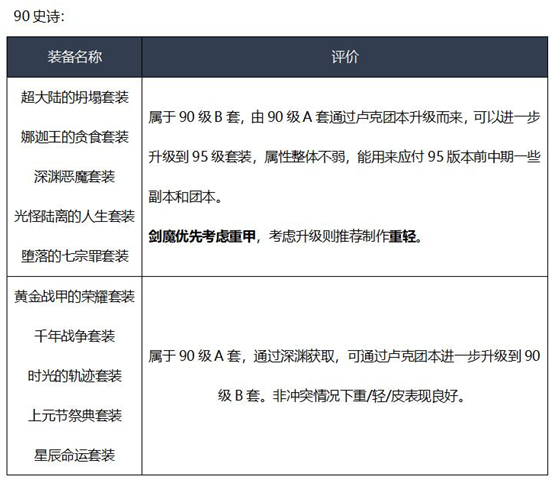Click the bold '剑魔优先考虑重甲' text
Viewport: 557px width, 485px height.
click(202, 236)
